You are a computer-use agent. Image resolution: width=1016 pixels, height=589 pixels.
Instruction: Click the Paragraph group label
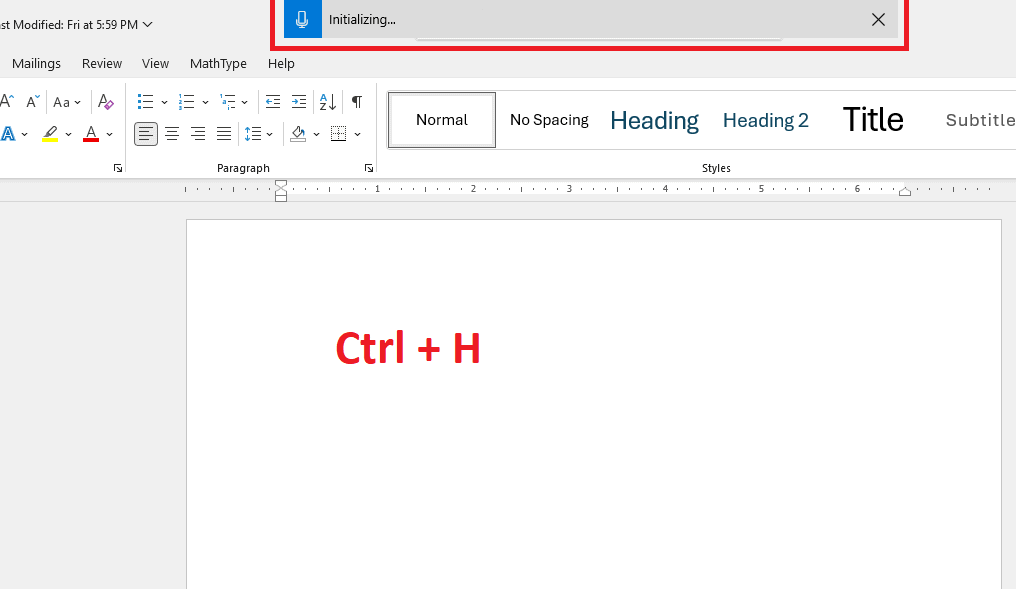(243, 168)
